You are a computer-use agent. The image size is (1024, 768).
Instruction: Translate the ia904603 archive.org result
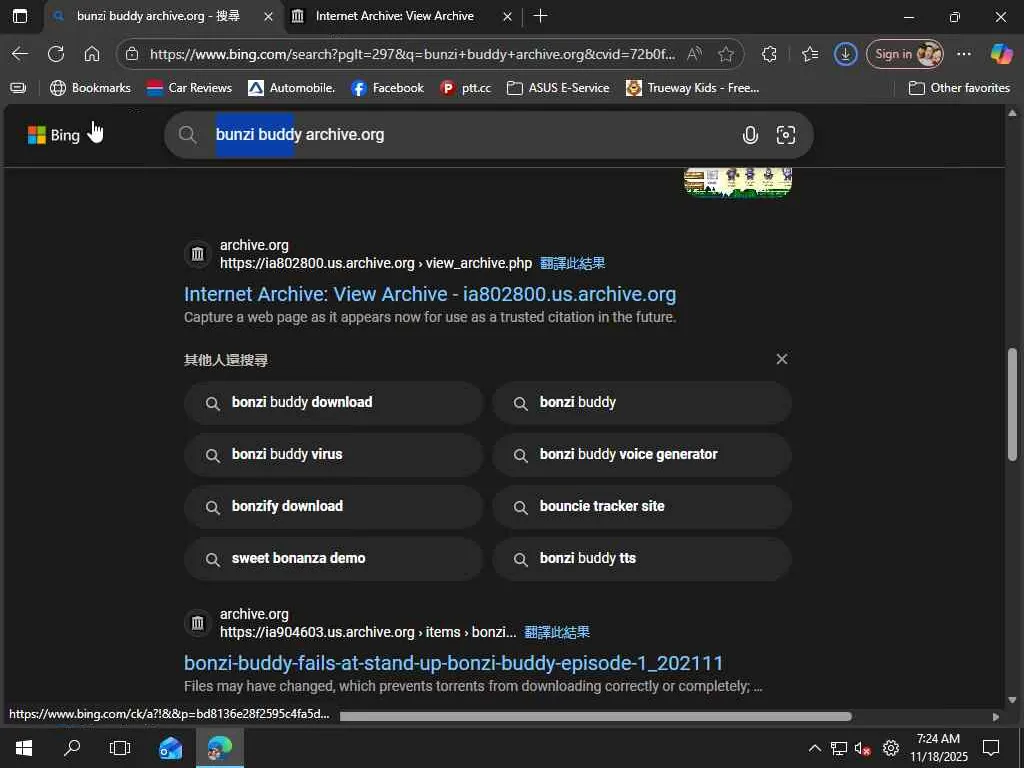coord(556,632)
